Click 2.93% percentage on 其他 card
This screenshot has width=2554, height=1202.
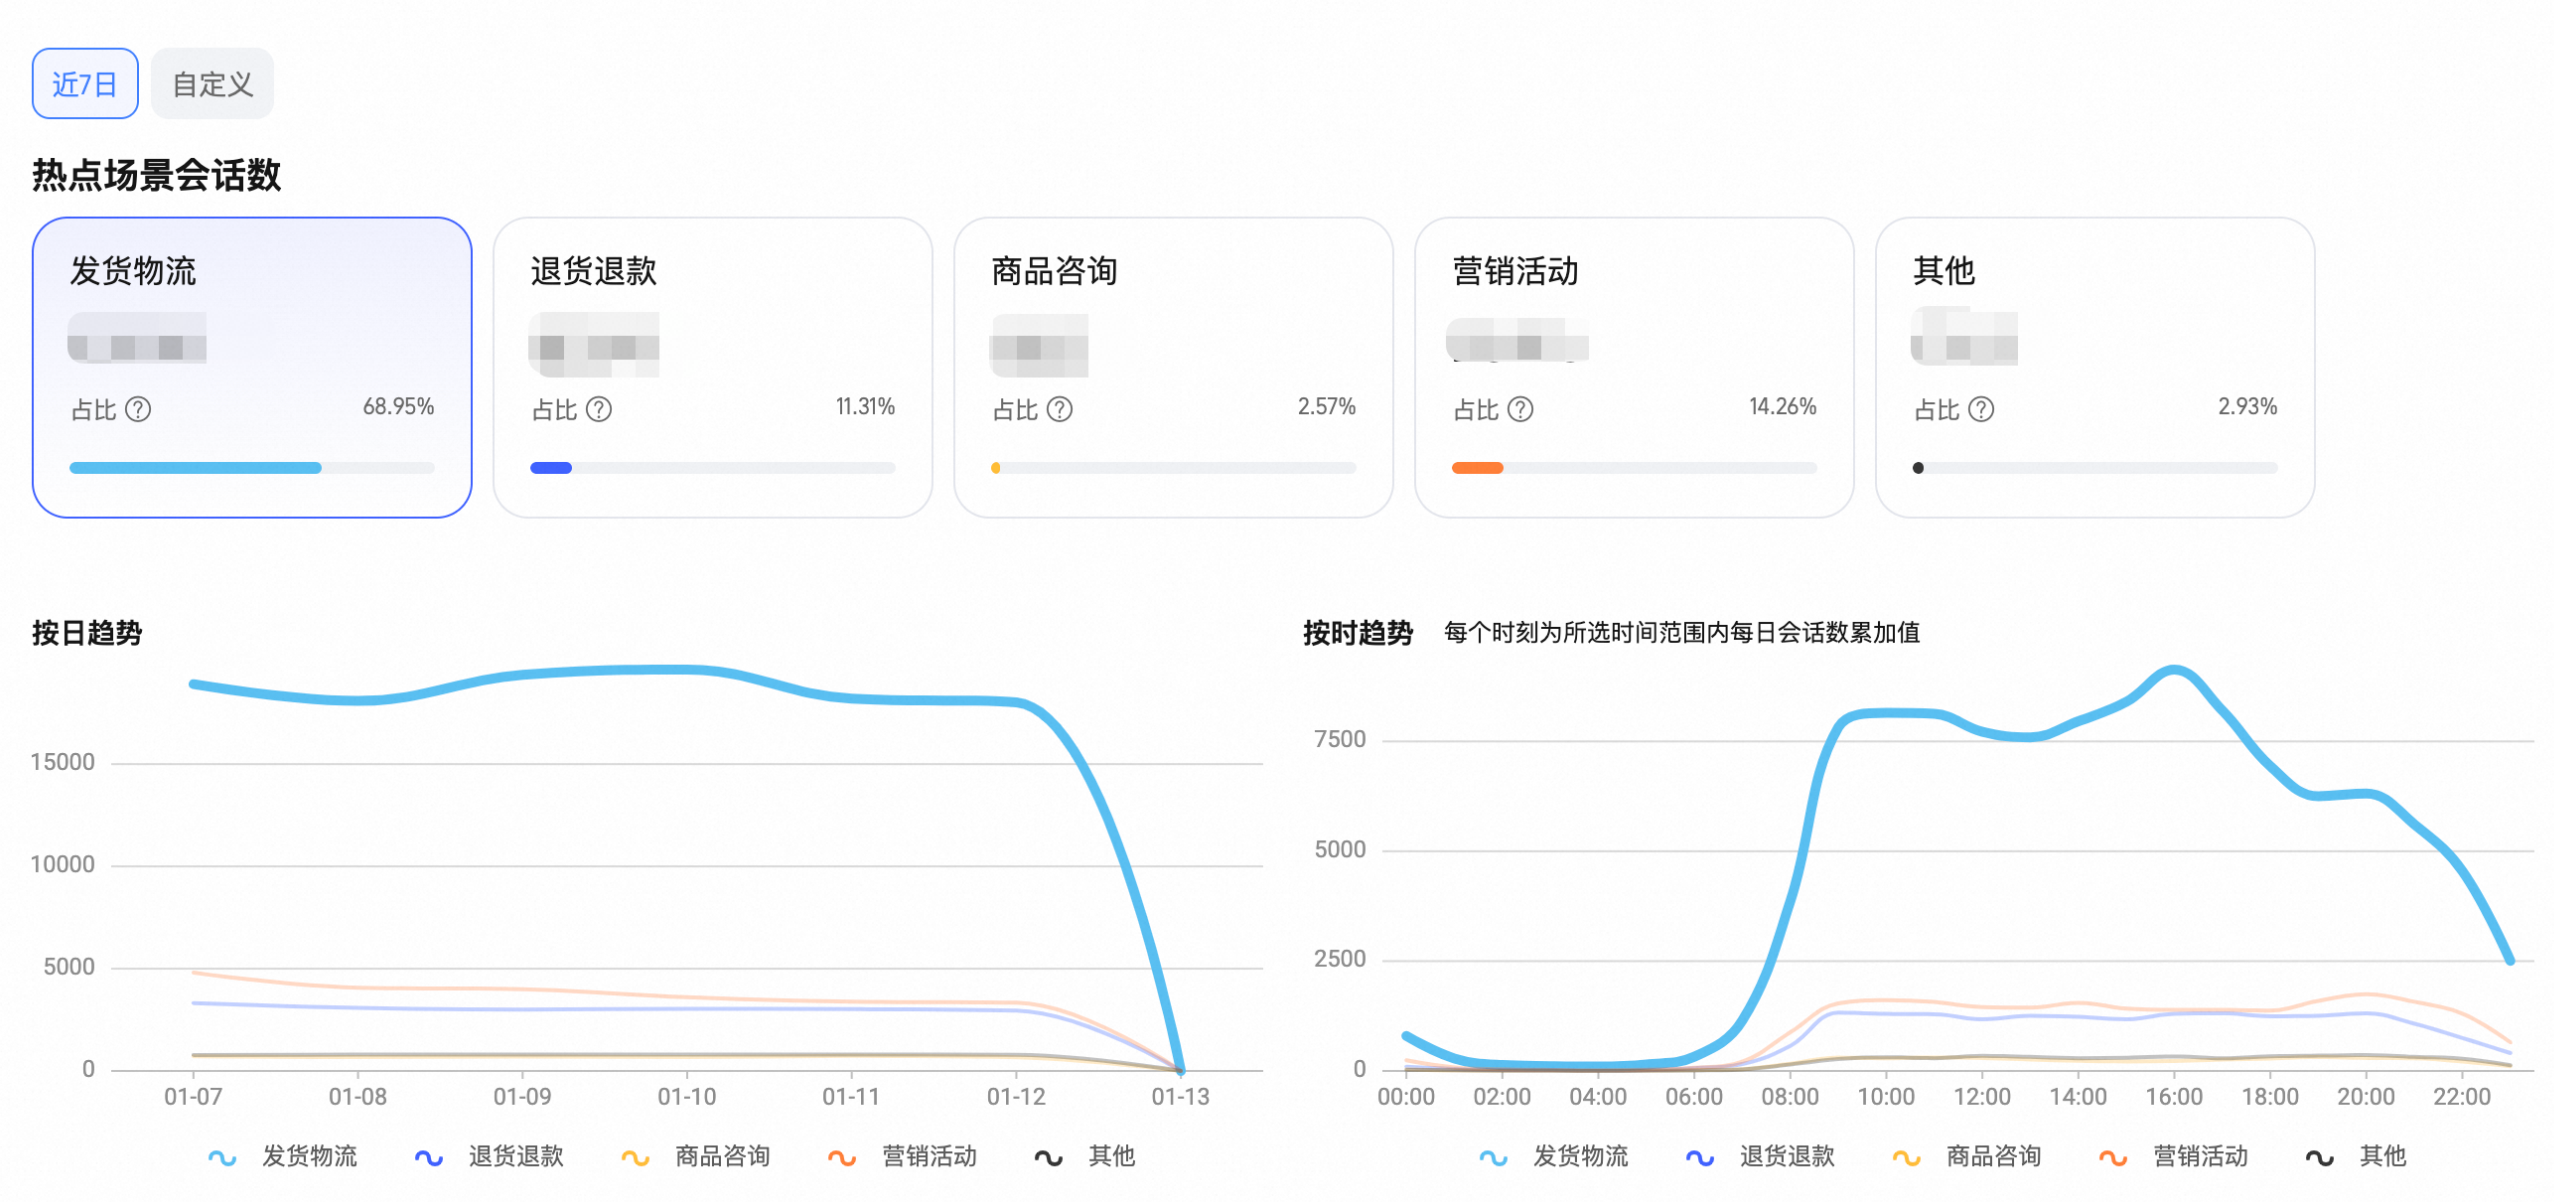coord(2247,407)
